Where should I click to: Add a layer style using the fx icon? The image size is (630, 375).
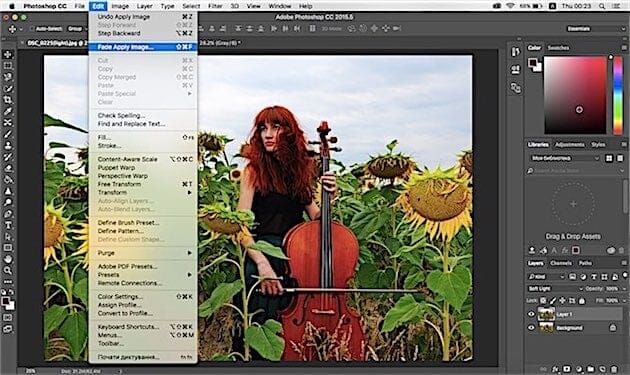pos(555,369)
